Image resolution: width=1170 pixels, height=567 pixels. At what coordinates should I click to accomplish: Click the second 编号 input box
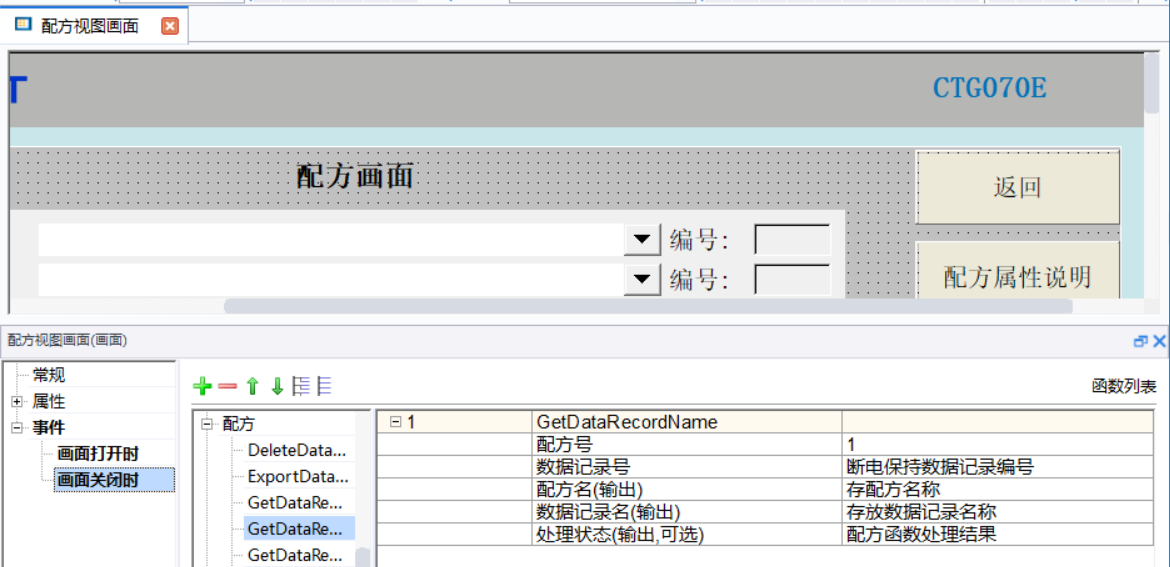pyautogui.click(x=792, y=279)
